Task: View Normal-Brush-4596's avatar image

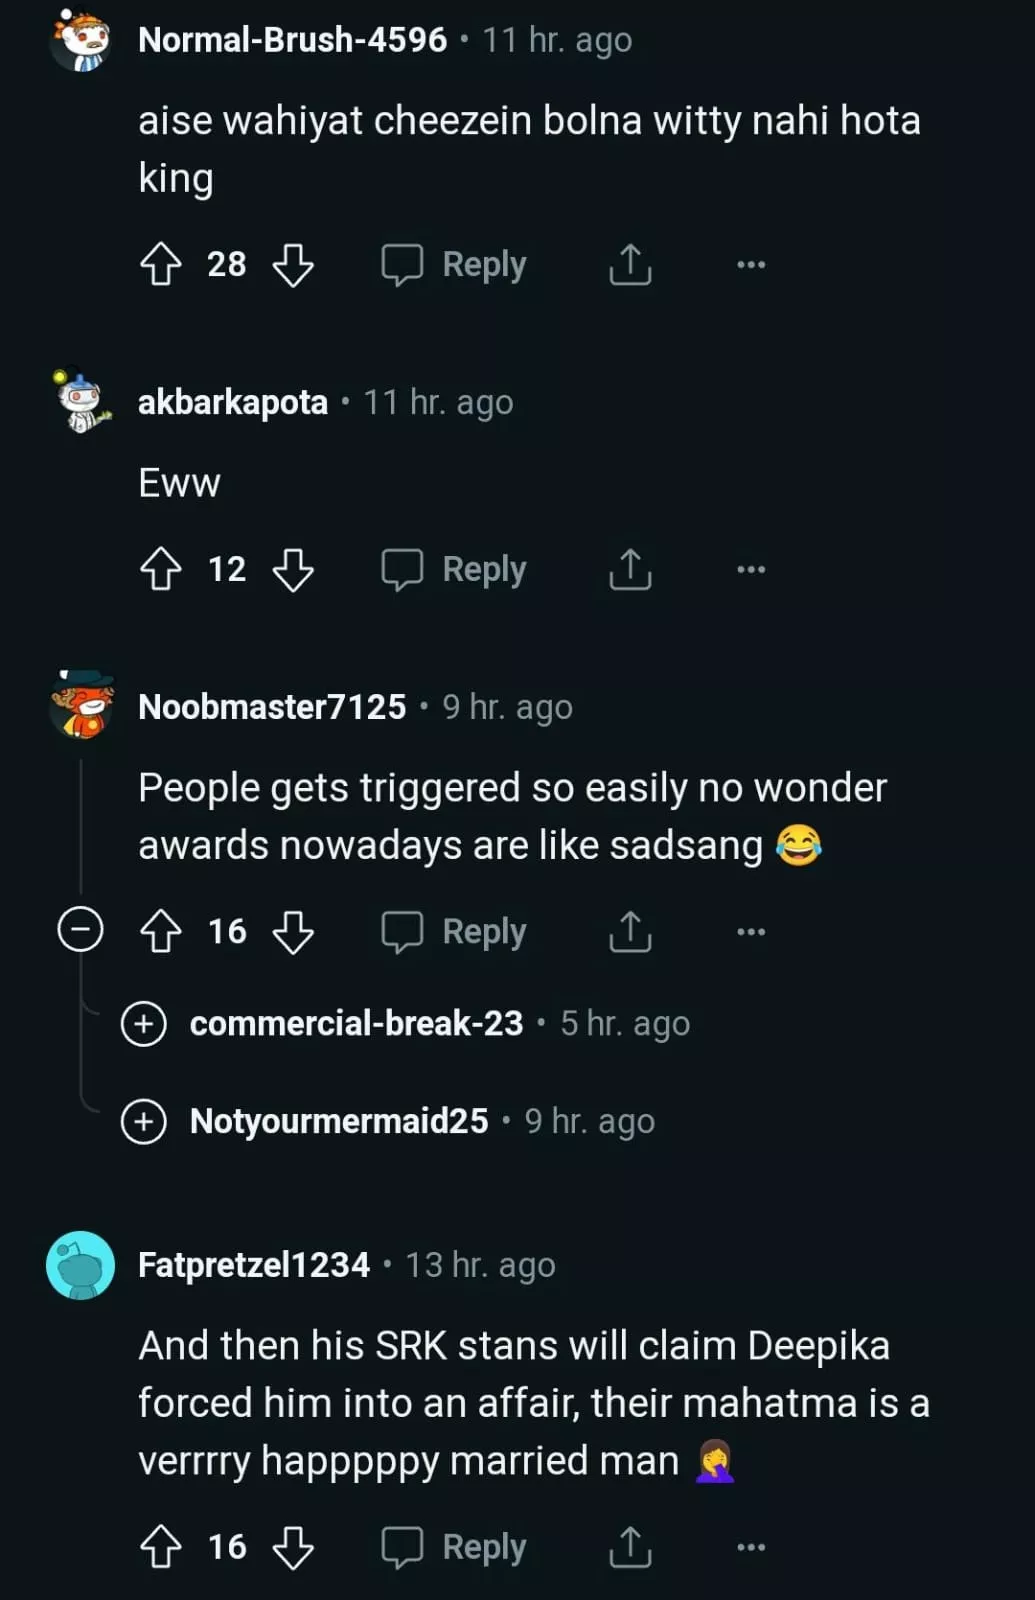Action: tap(81, 40)
